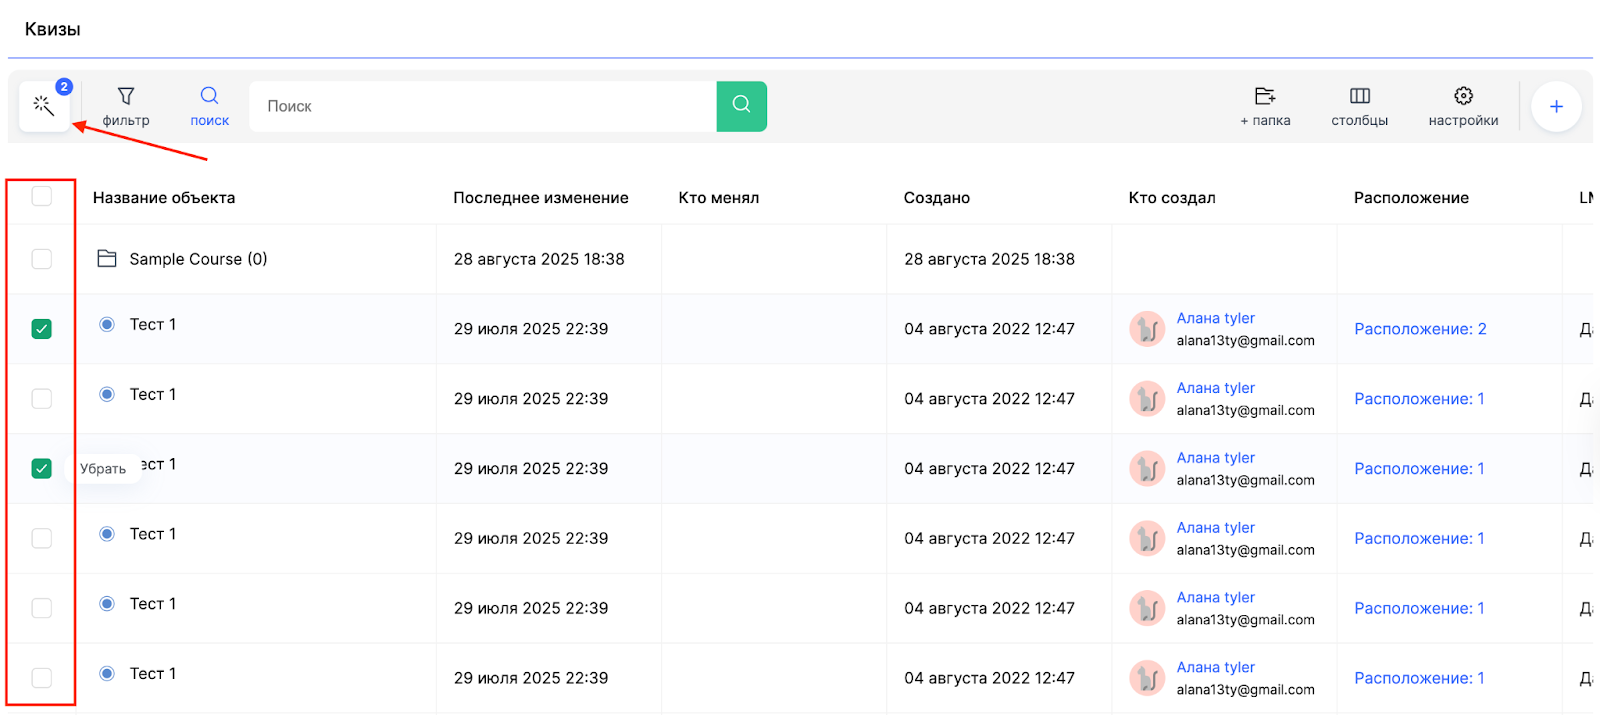Click the Создано column header
The height and width of the screenshot is (715, 1600).
pos(936,198)
